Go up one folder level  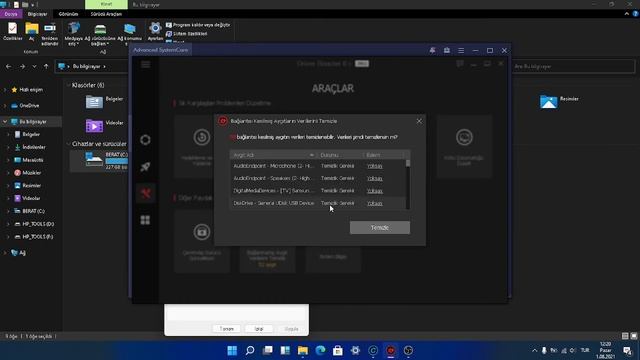point(46,67)
